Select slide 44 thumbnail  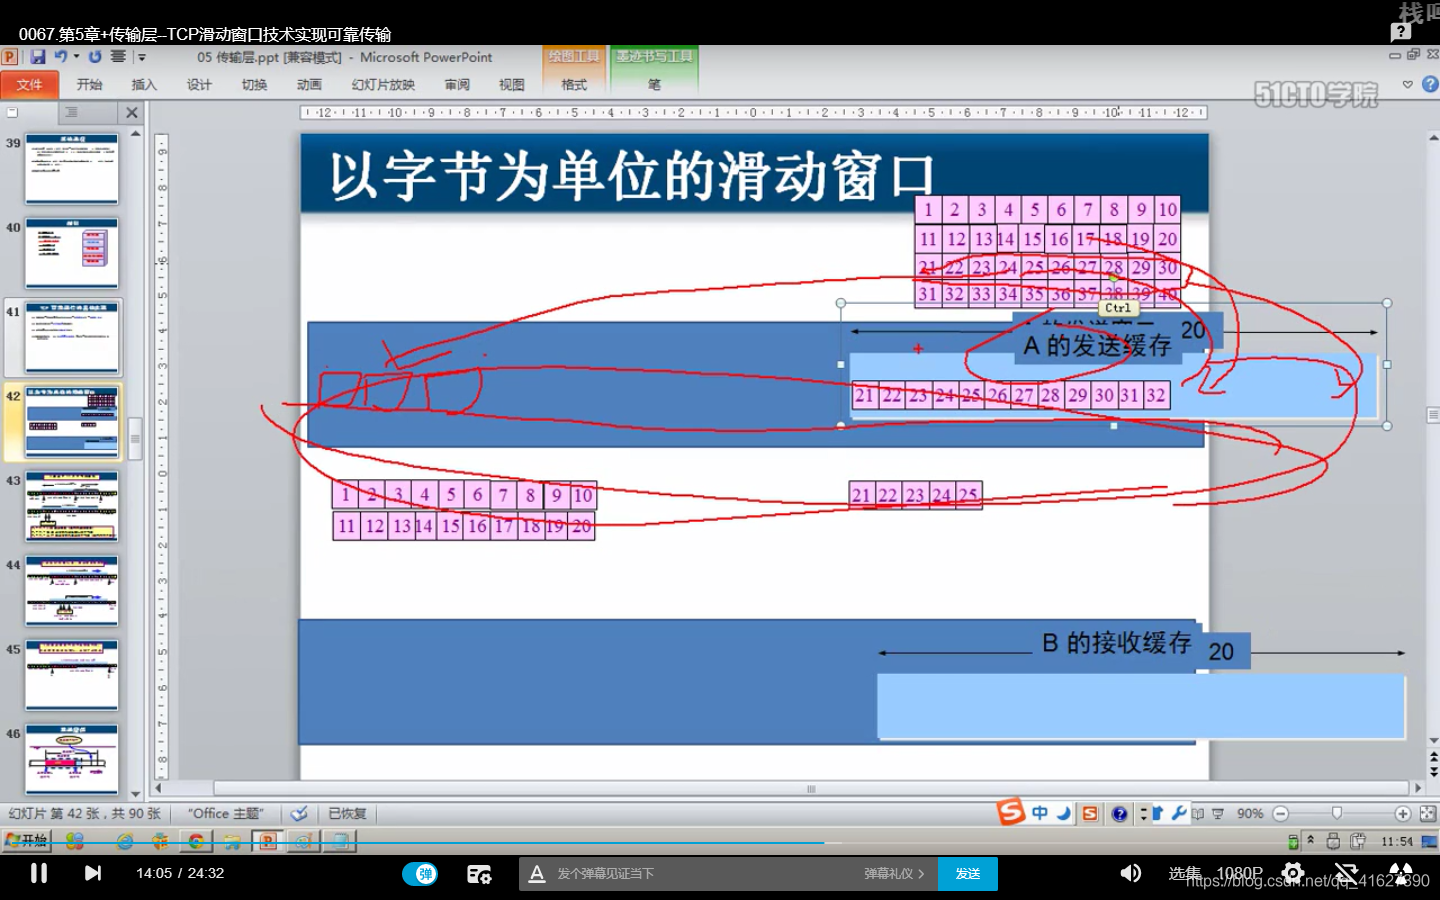[71, 590]
